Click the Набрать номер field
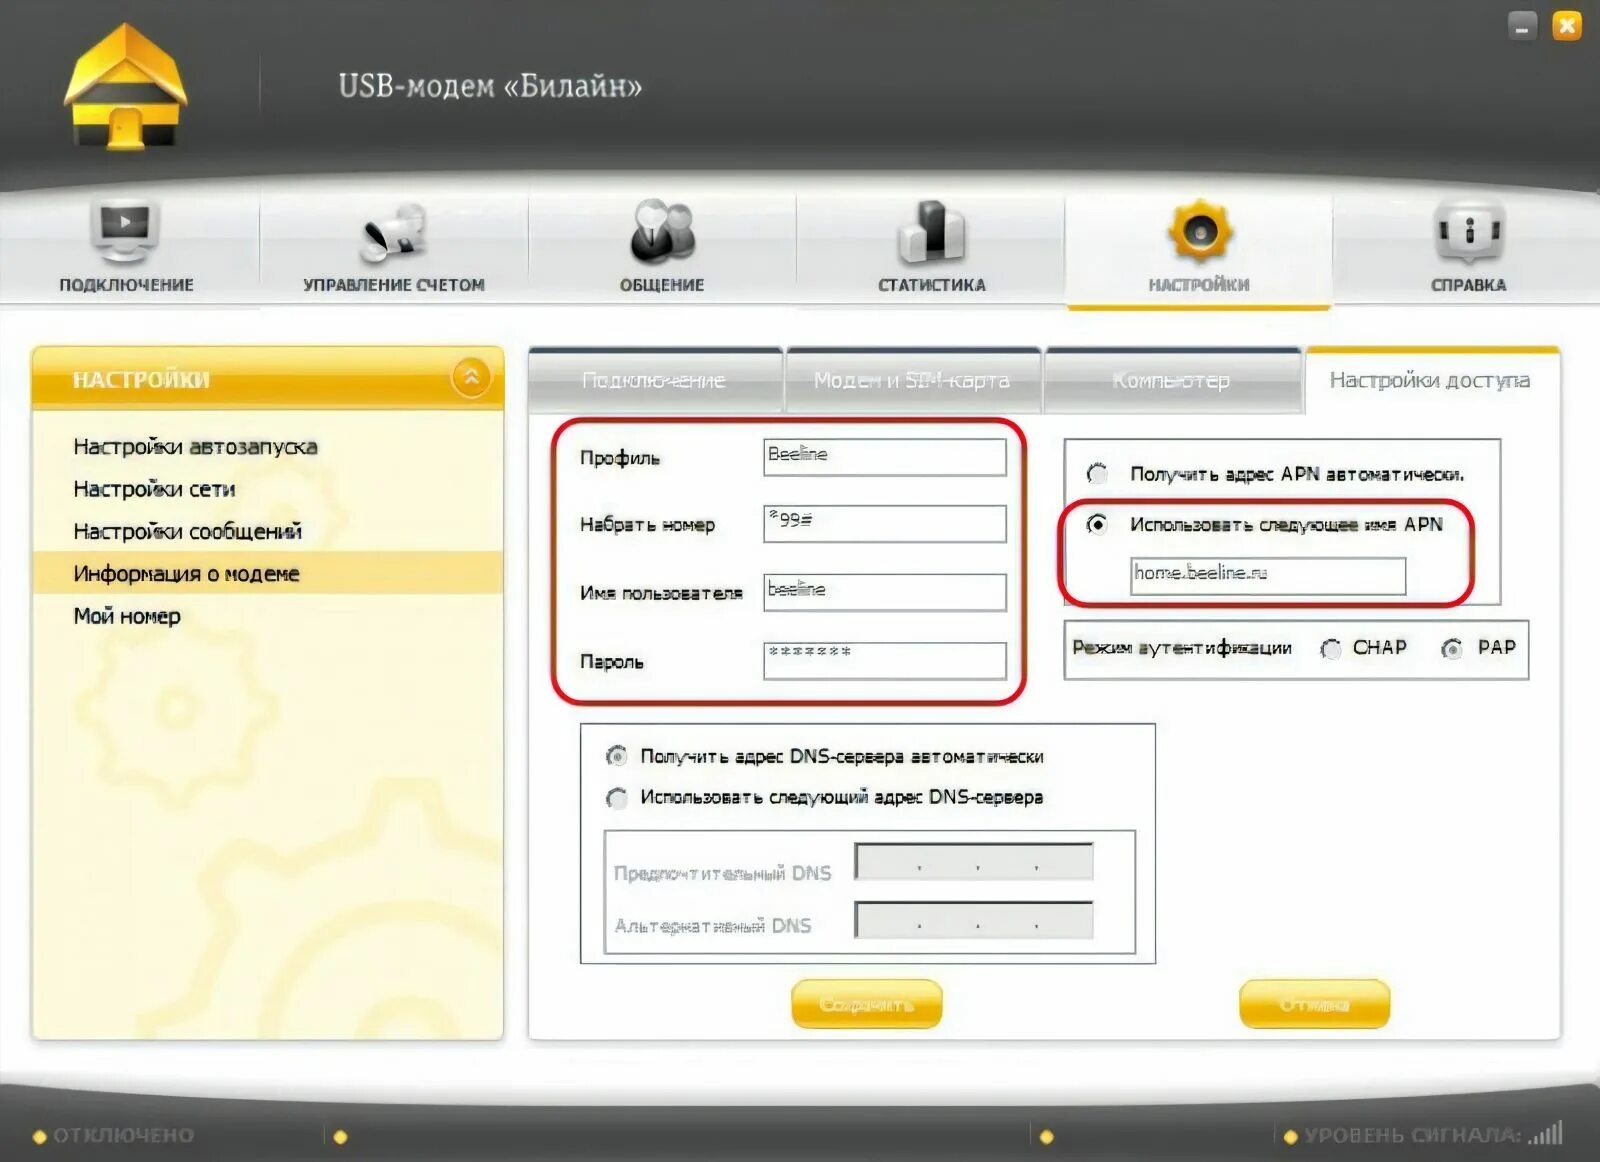This screenshot has height=1162, width=1600. pos(884,523)
